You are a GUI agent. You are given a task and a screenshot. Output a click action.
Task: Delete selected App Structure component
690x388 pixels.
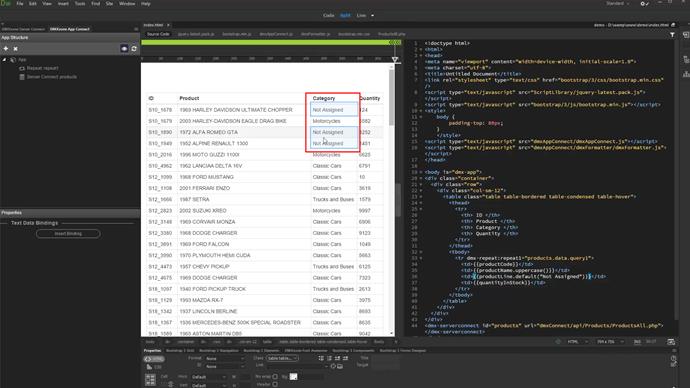[x=15, y=48]
